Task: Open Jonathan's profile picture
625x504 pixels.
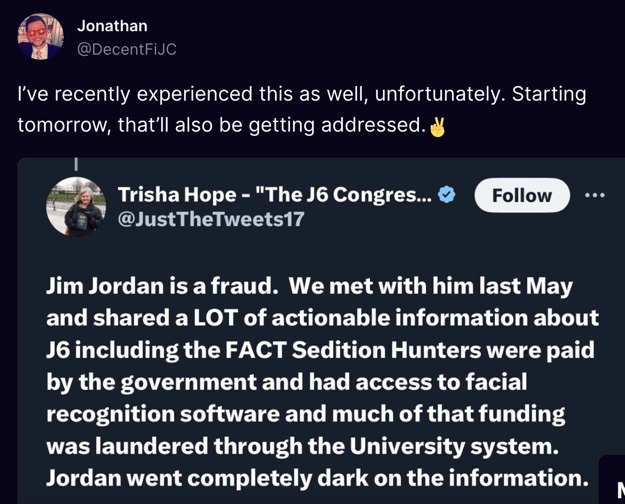Action: pos(39,37)
